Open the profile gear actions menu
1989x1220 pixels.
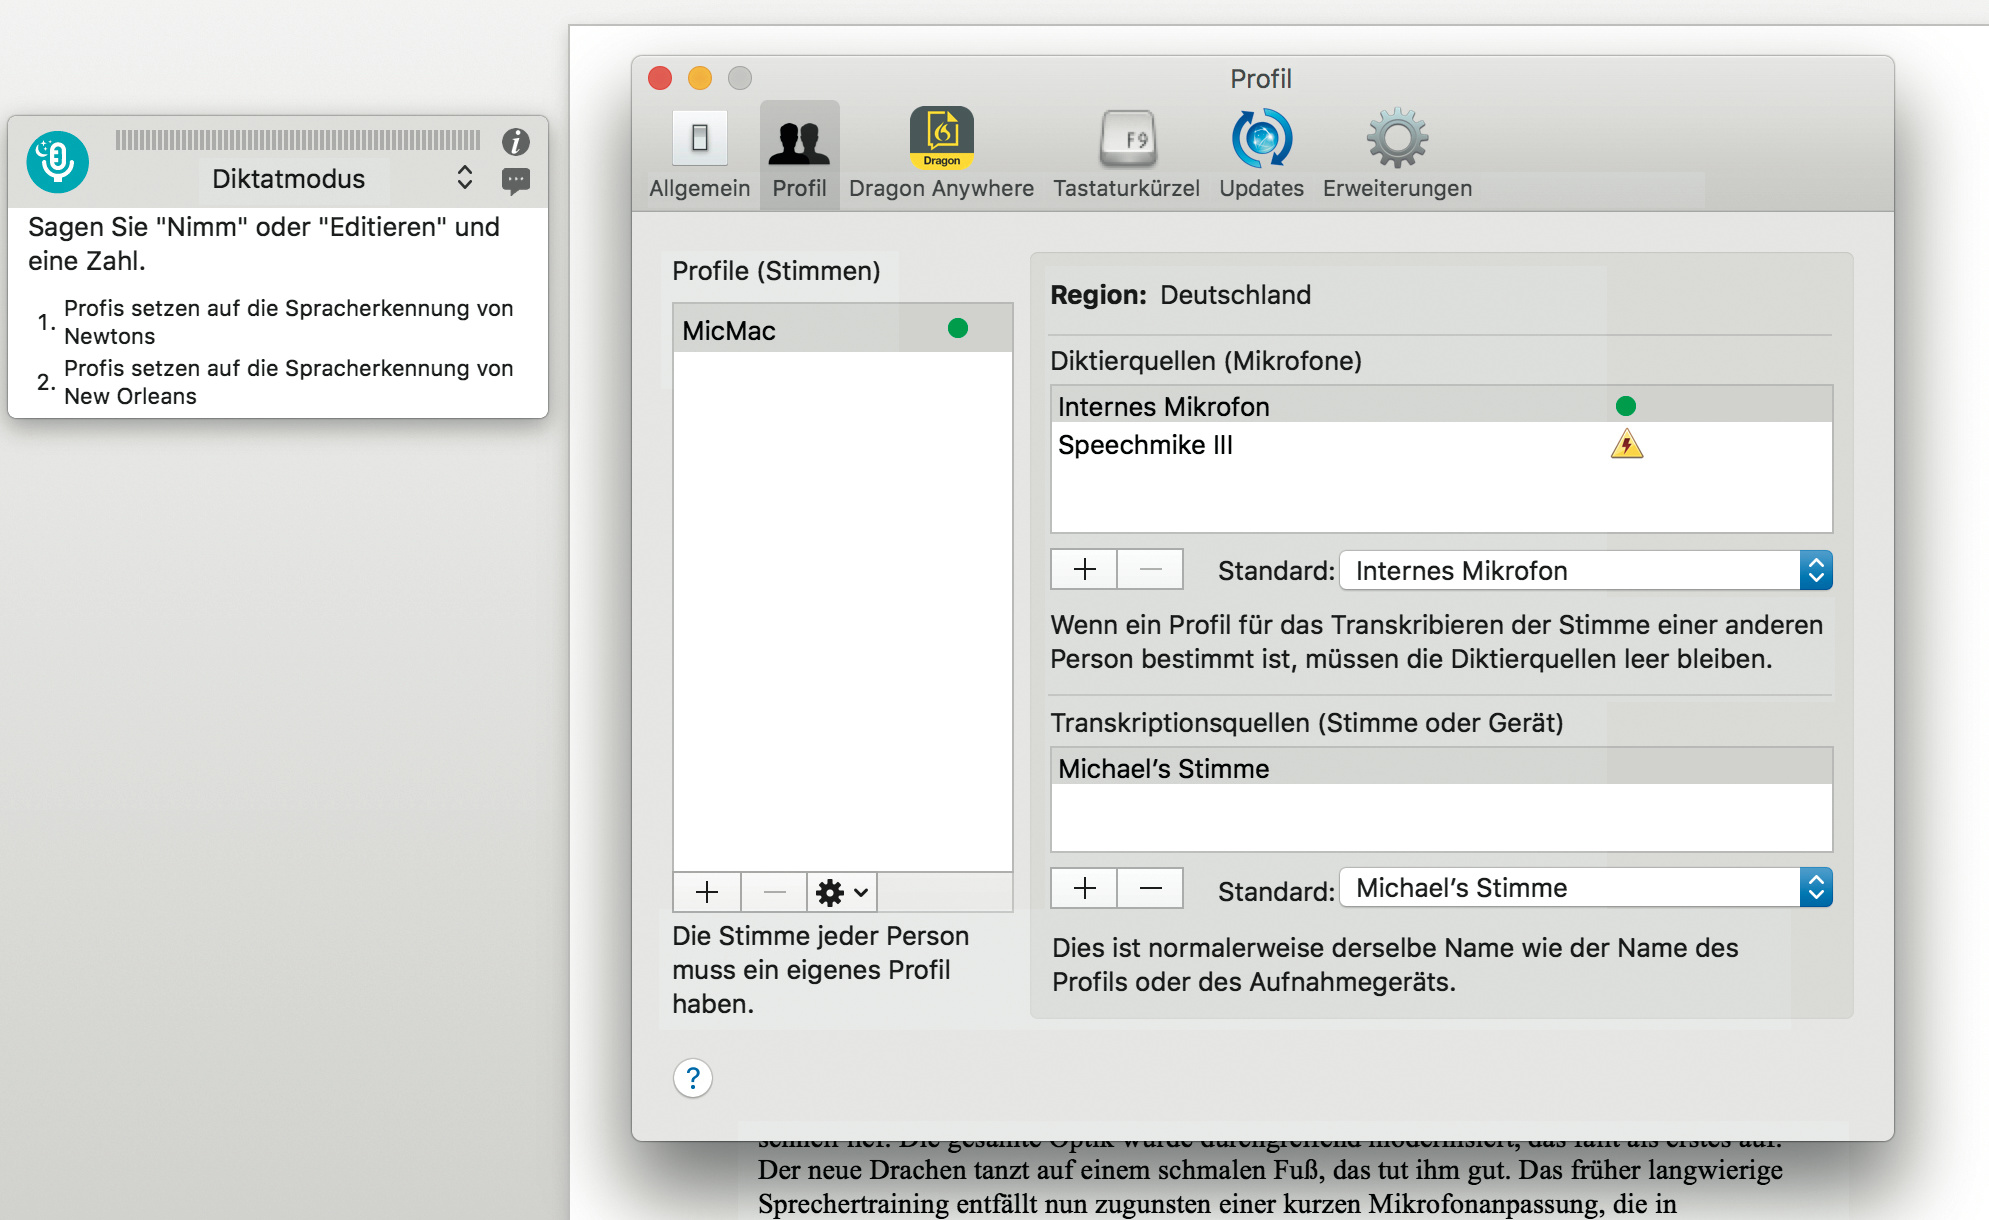(x=841, y=892)
